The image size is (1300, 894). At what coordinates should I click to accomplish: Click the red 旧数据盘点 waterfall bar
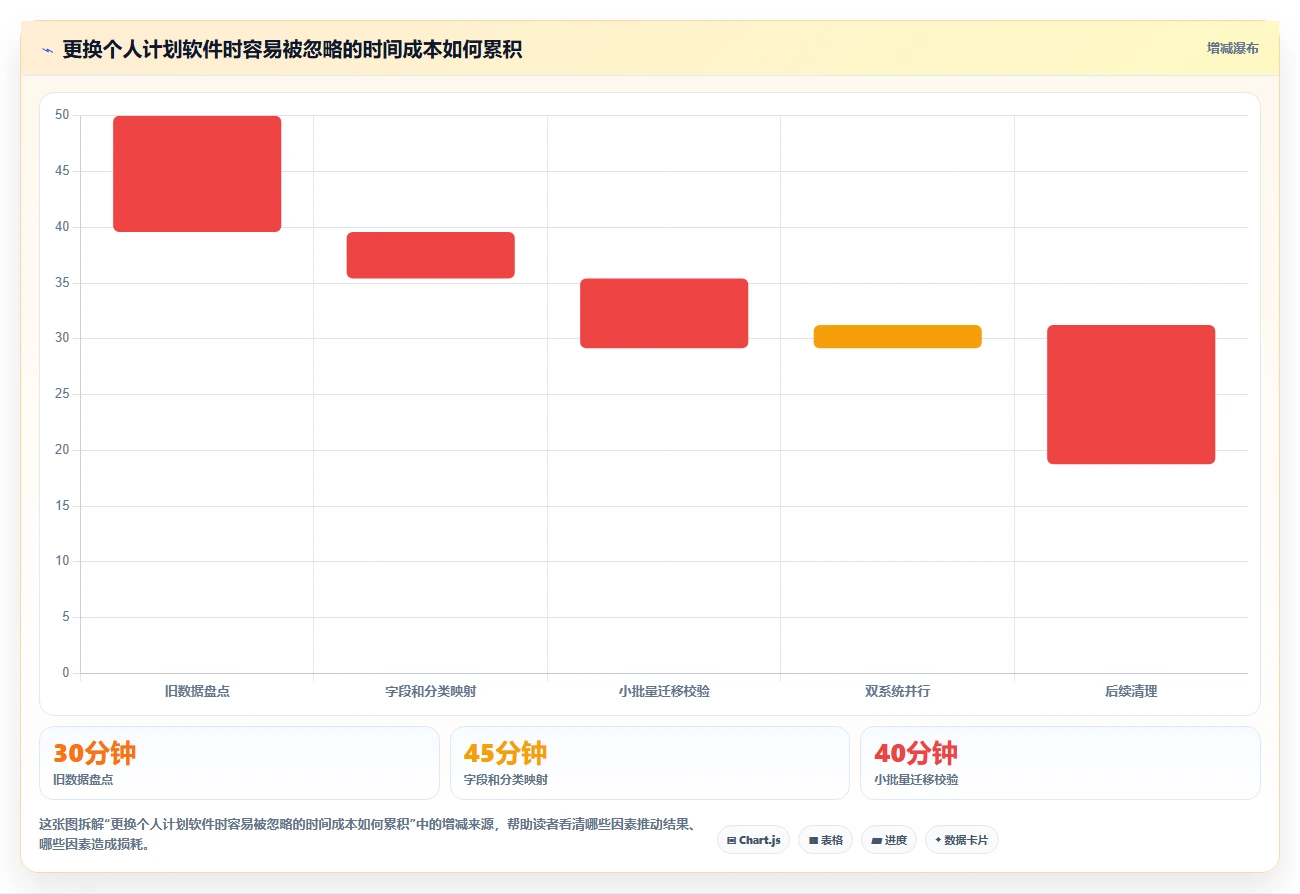pos(197,174)
